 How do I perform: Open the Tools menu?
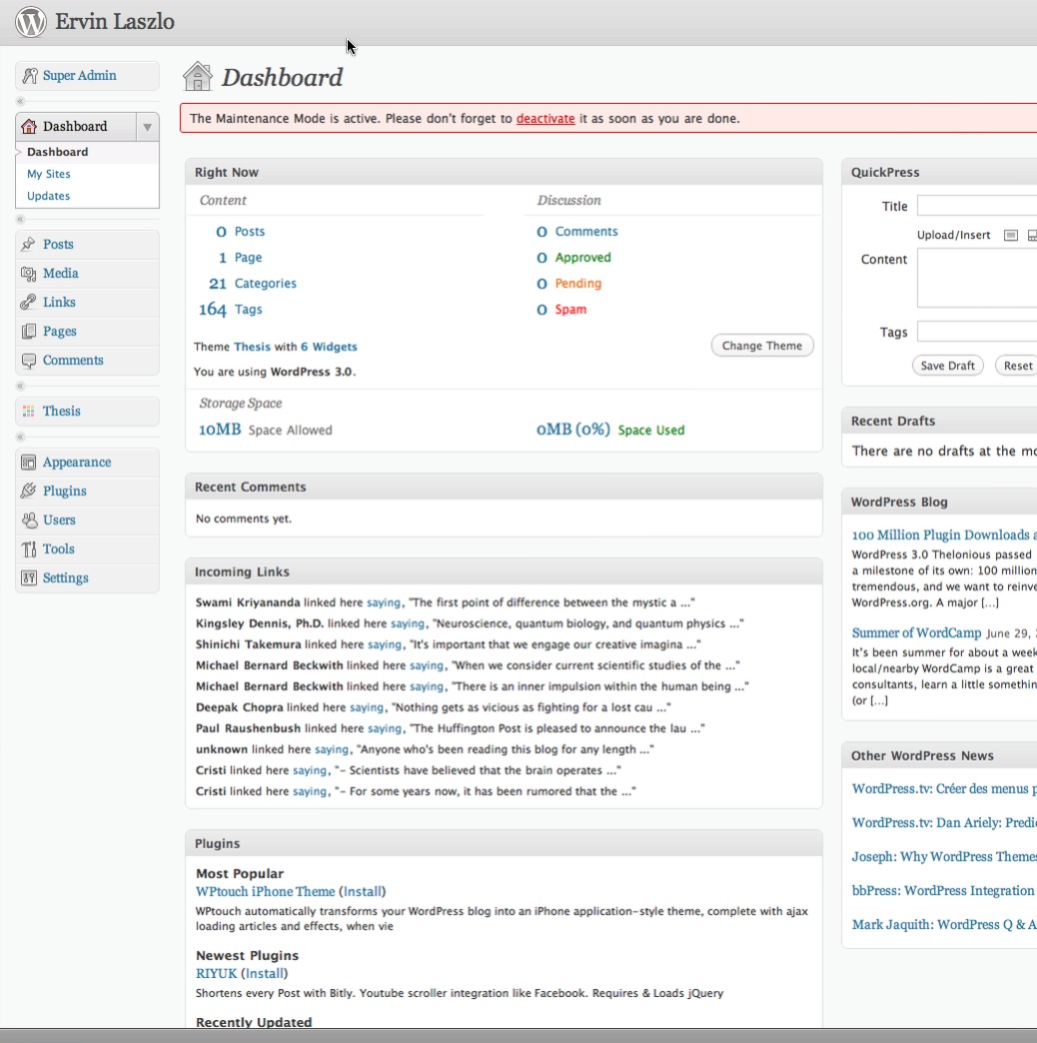click(x=59, y=549)
